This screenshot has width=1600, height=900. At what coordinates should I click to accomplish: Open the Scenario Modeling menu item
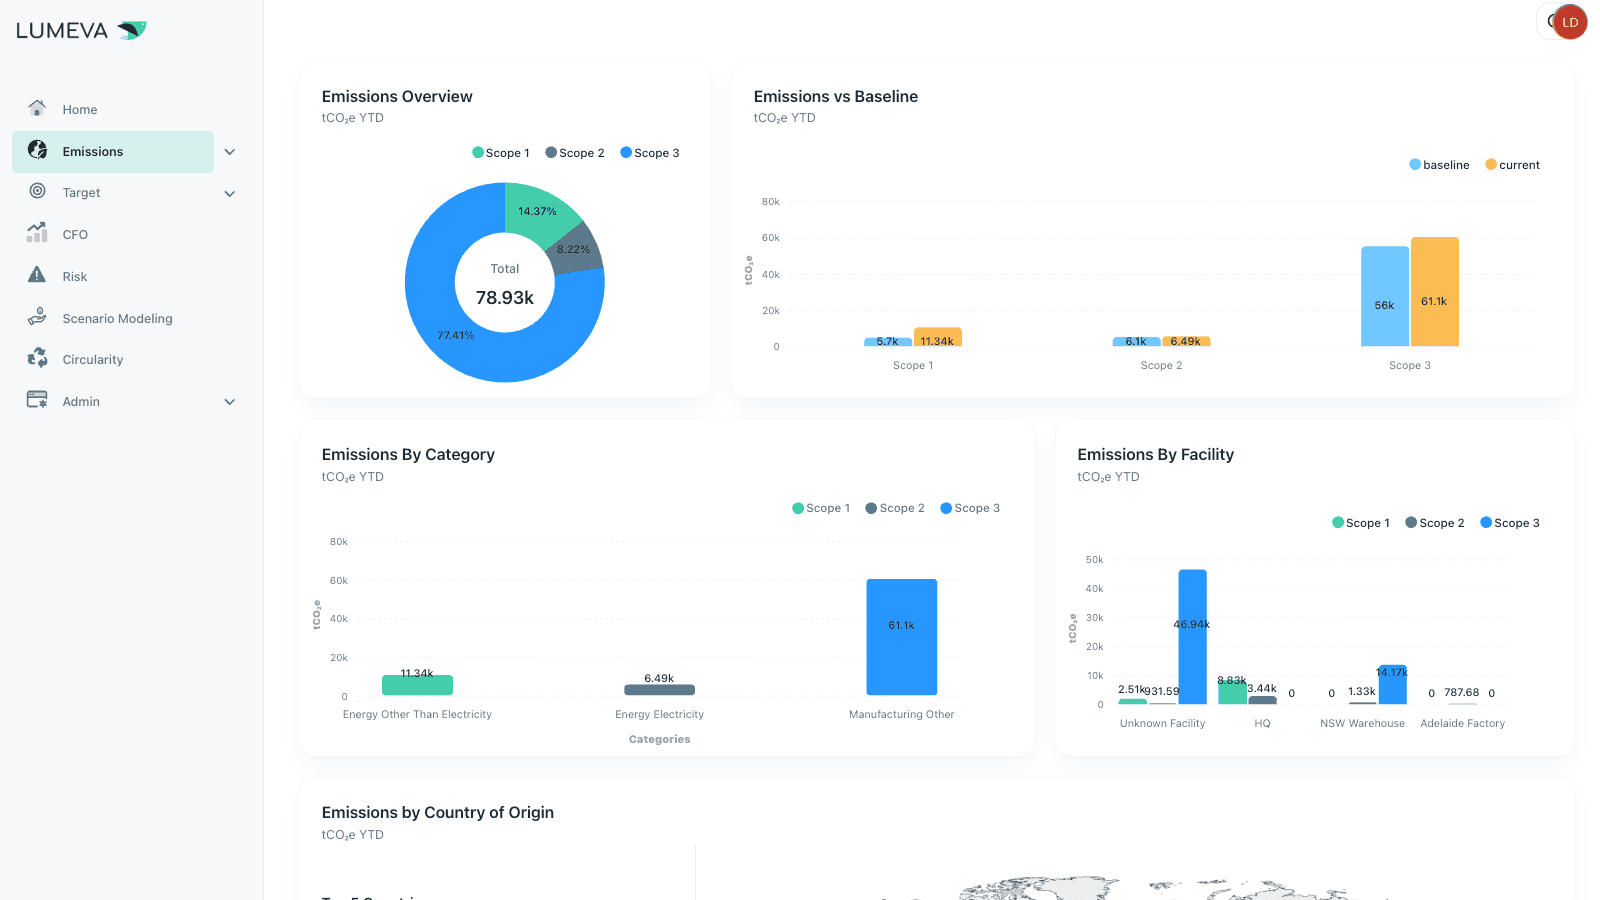pos(117,319)
